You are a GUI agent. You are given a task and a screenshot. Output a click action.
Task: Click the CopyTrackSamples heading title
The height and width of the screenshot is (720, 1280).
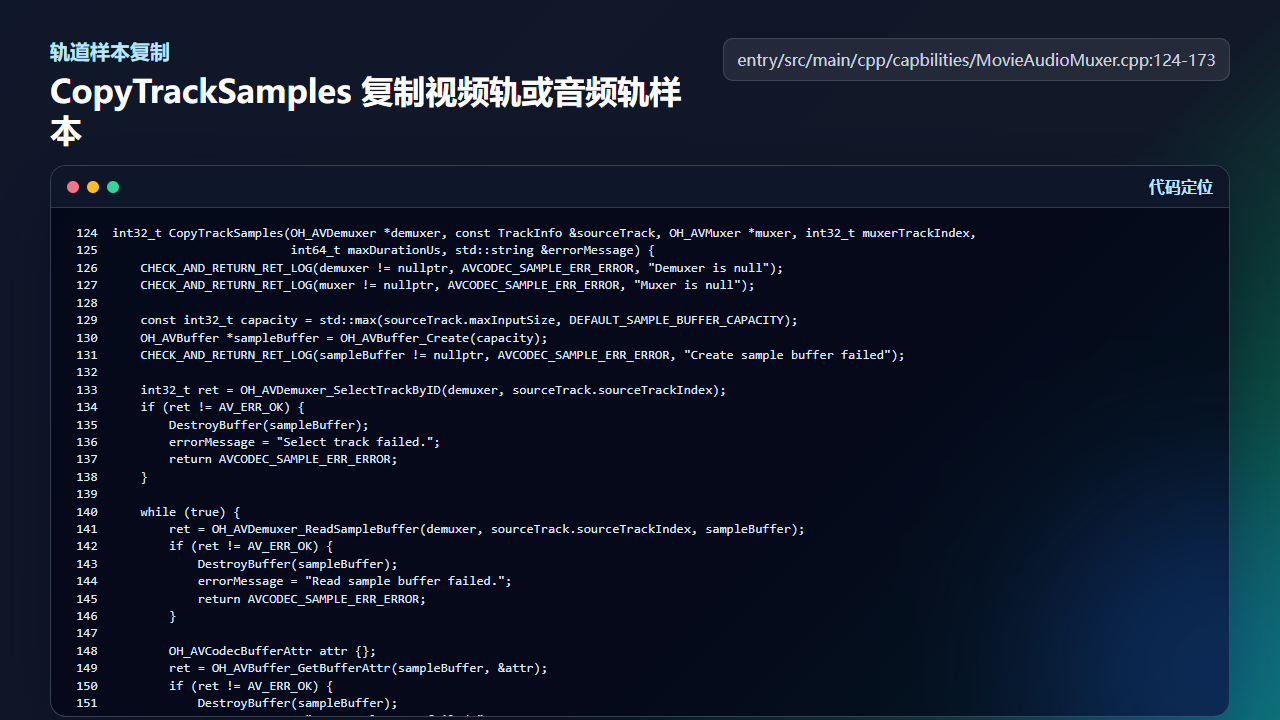(366, 112)
